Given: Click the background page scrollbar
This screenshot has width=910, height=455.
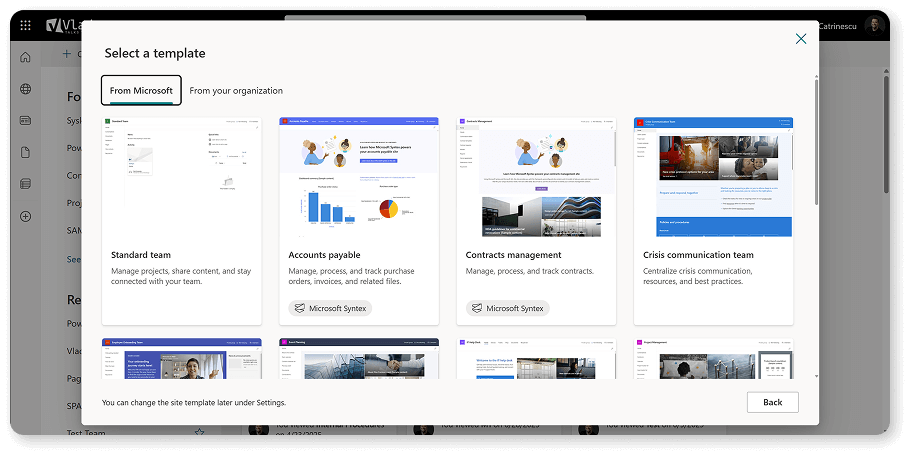Looking at the screenshot, I should [886, 135].
